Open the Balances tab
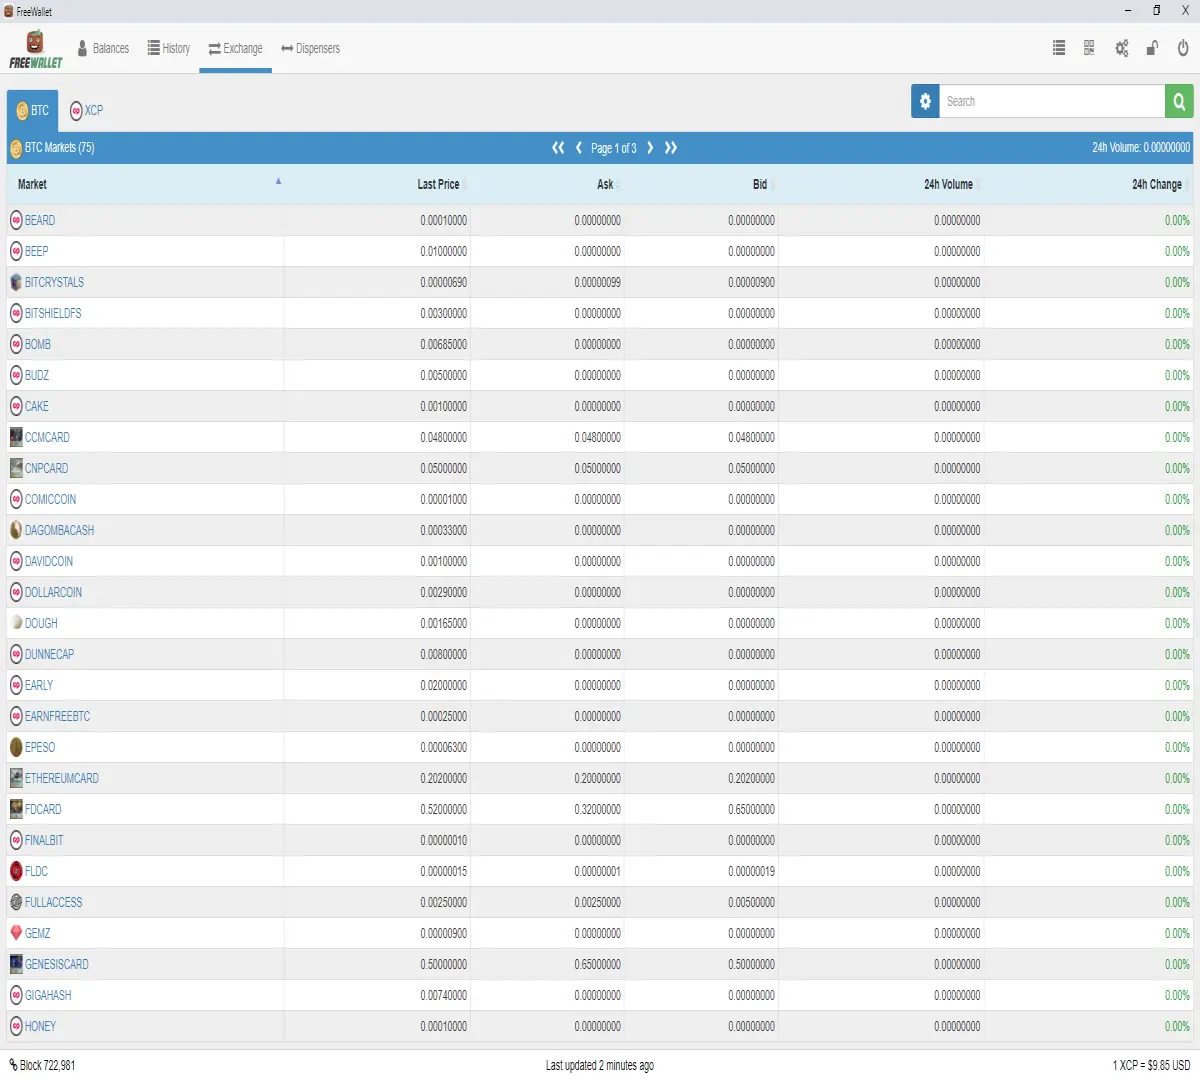Screen dimensions: 1200x1080 click(103, 48)
